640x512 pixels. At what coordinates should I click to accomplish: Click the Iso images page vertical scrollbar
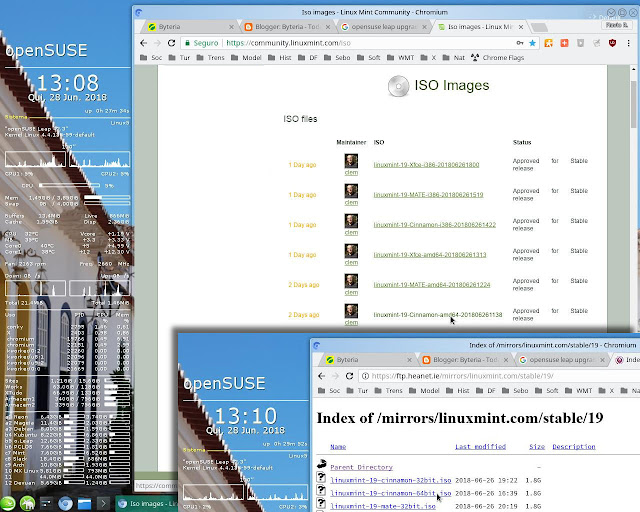click(x=633, y=104)
